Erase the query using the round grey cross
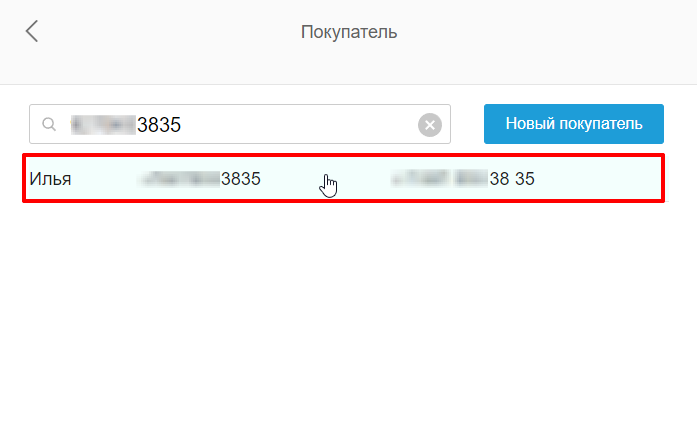This screenshot has height=439, width=697. point(429,125)
